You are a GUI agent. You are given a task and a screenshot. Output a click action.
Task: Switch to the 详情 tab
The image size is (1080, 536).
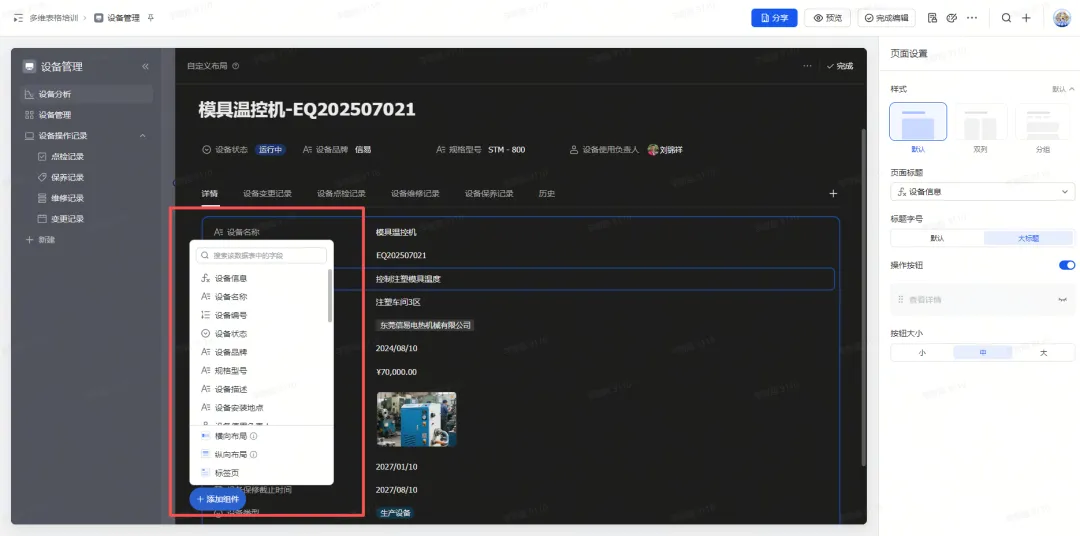click(209, 194)
